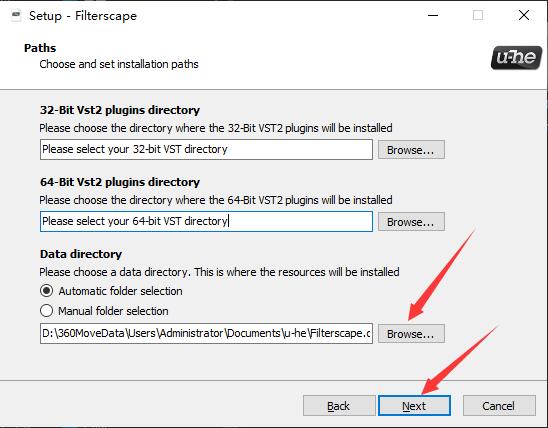Browse for the data directory
The width and height of the screenshot is (548, 428).
411,334
